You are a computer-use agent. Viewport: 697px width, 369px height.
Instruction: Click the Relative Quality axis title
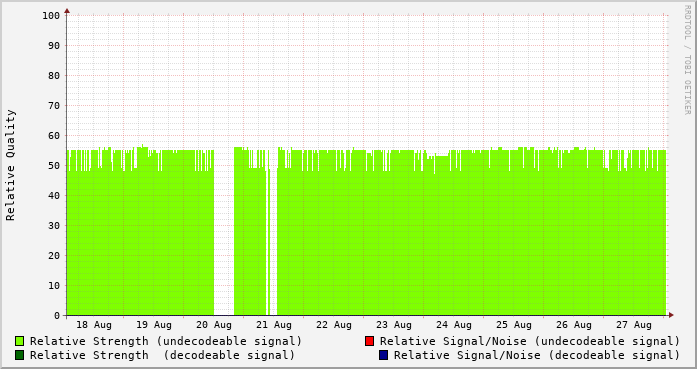point(11,165)
